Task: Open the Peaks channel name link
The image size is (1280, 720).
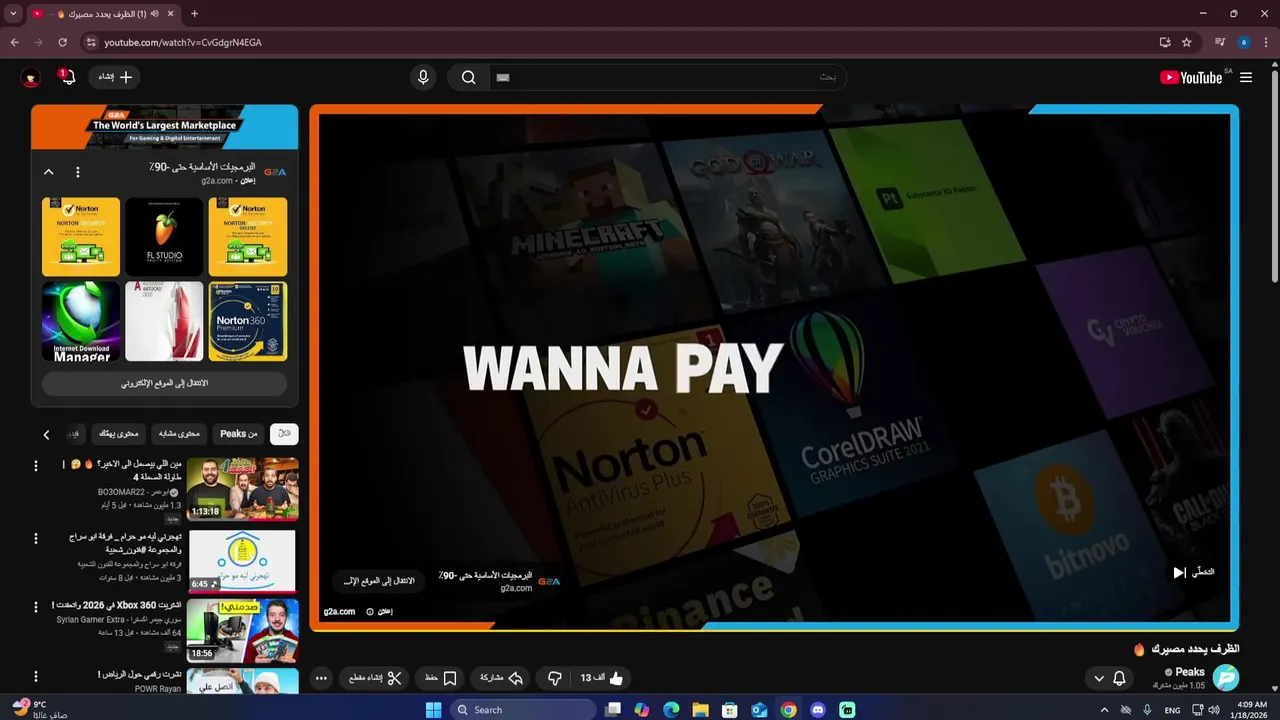Action: tap(1190, 672)
